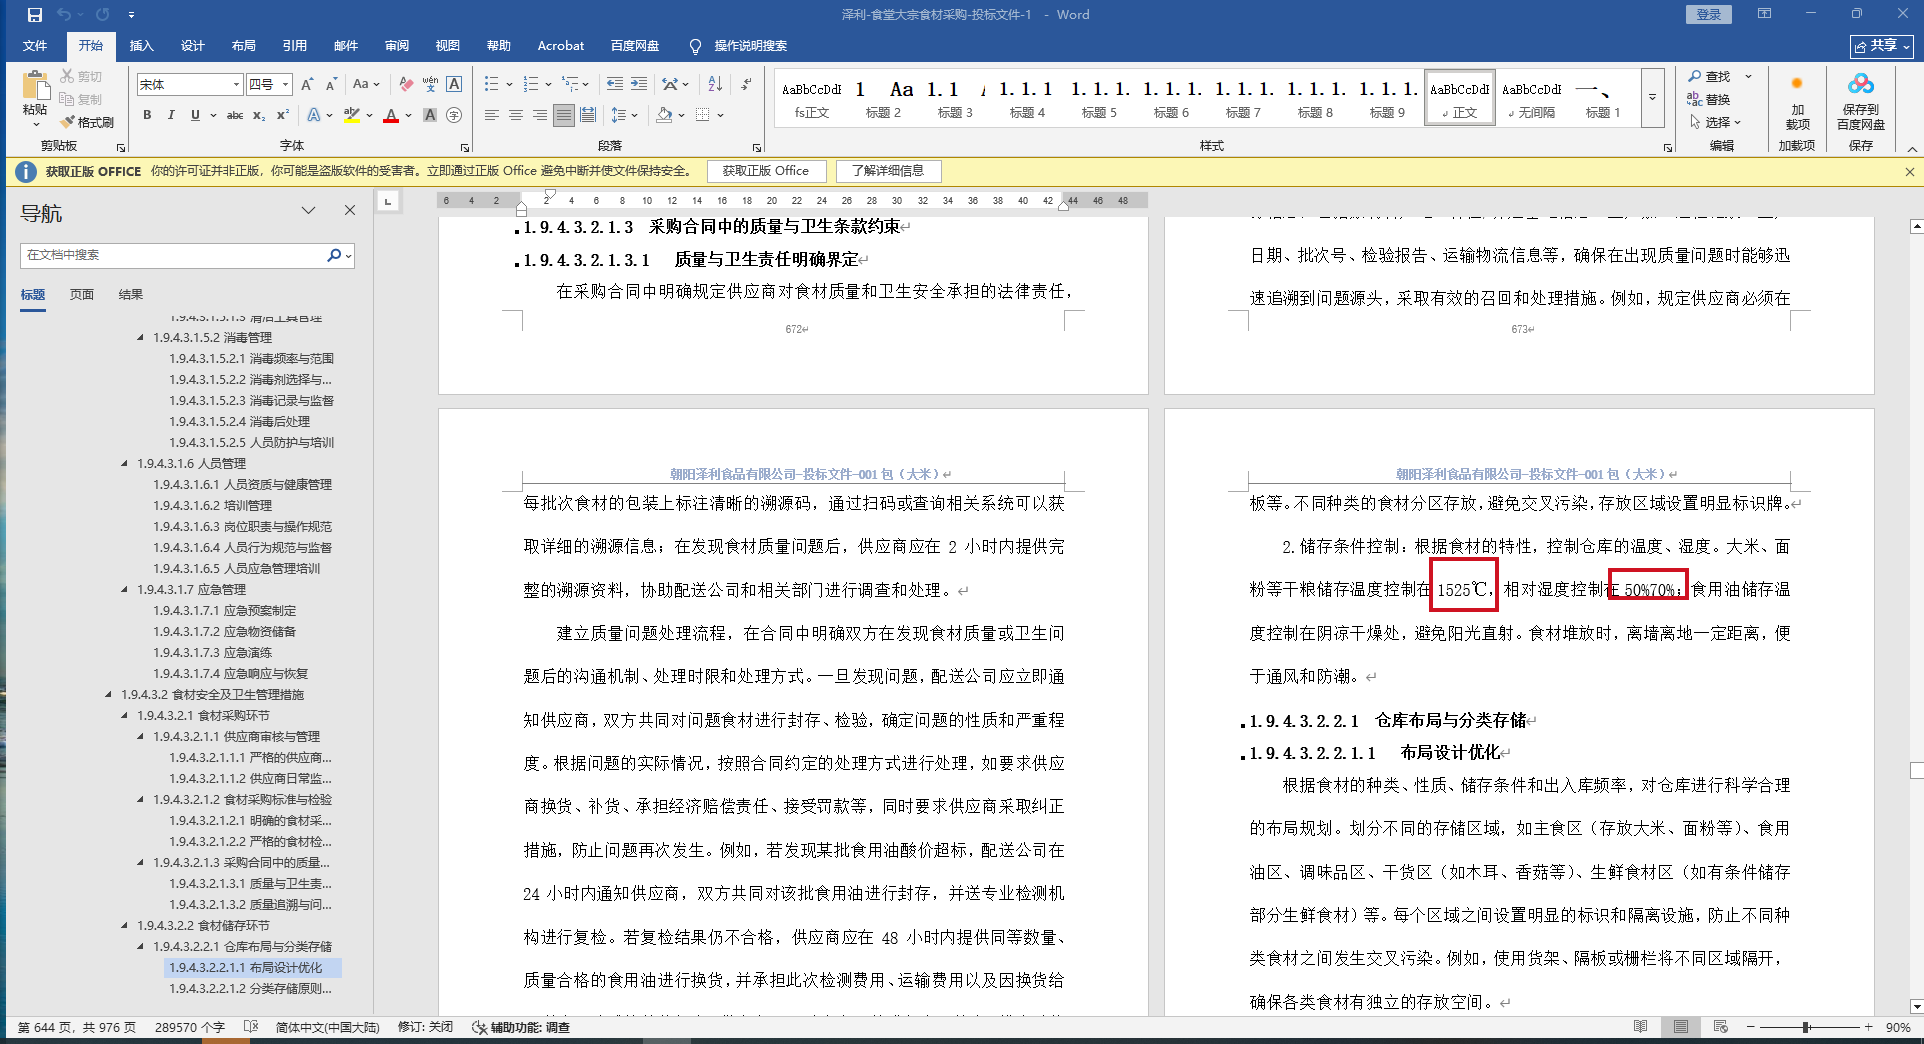The image size is (1924, 1044).
Task: Click the Replace tool
Action: click(1710, 99)
